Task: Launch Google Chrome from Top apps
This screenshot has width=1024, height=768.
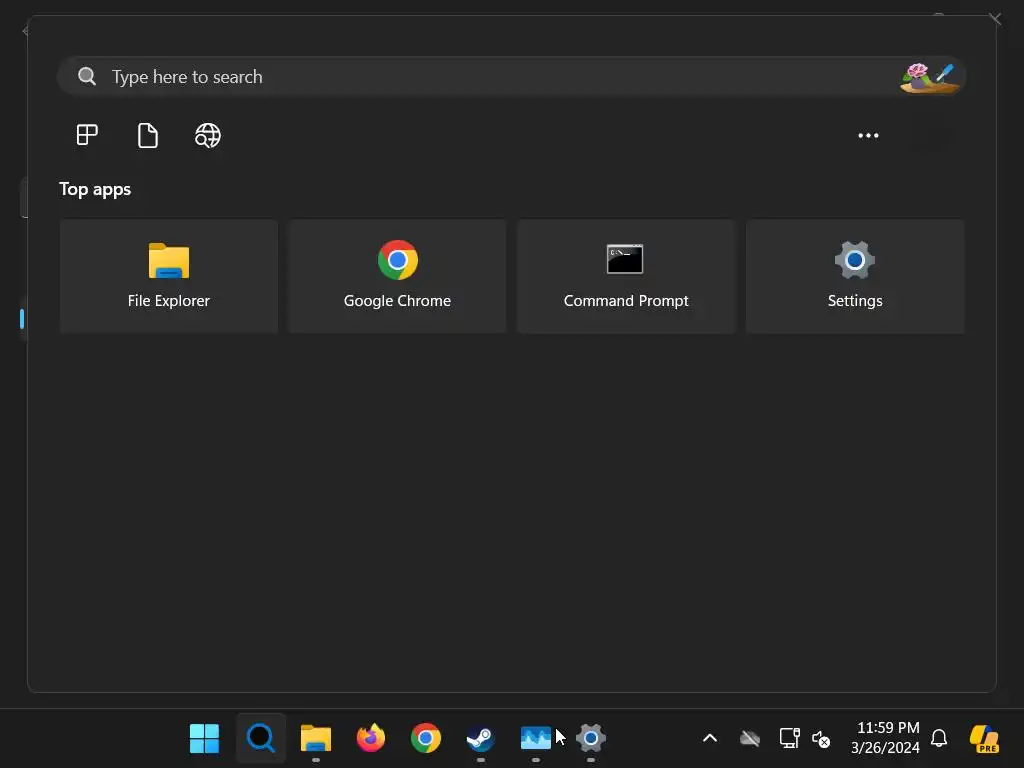Action: (x=397, y=276)
